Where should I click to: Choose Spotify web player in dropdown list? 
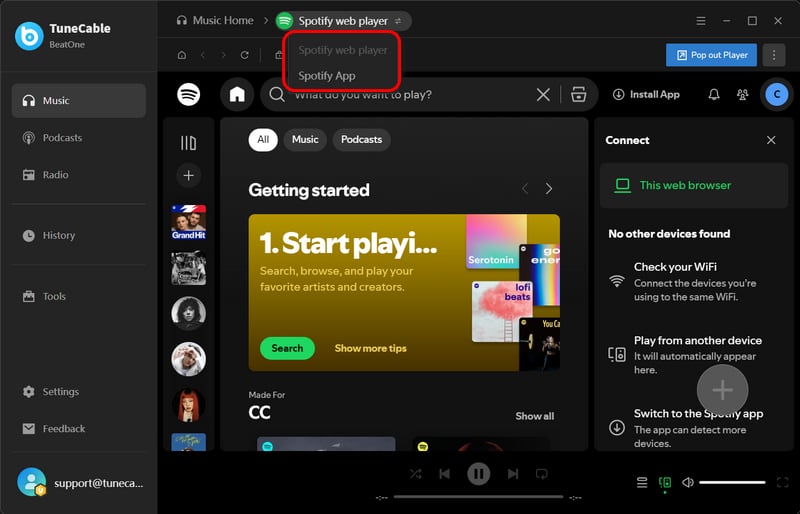pyautogui.click(x=342, y=50)
